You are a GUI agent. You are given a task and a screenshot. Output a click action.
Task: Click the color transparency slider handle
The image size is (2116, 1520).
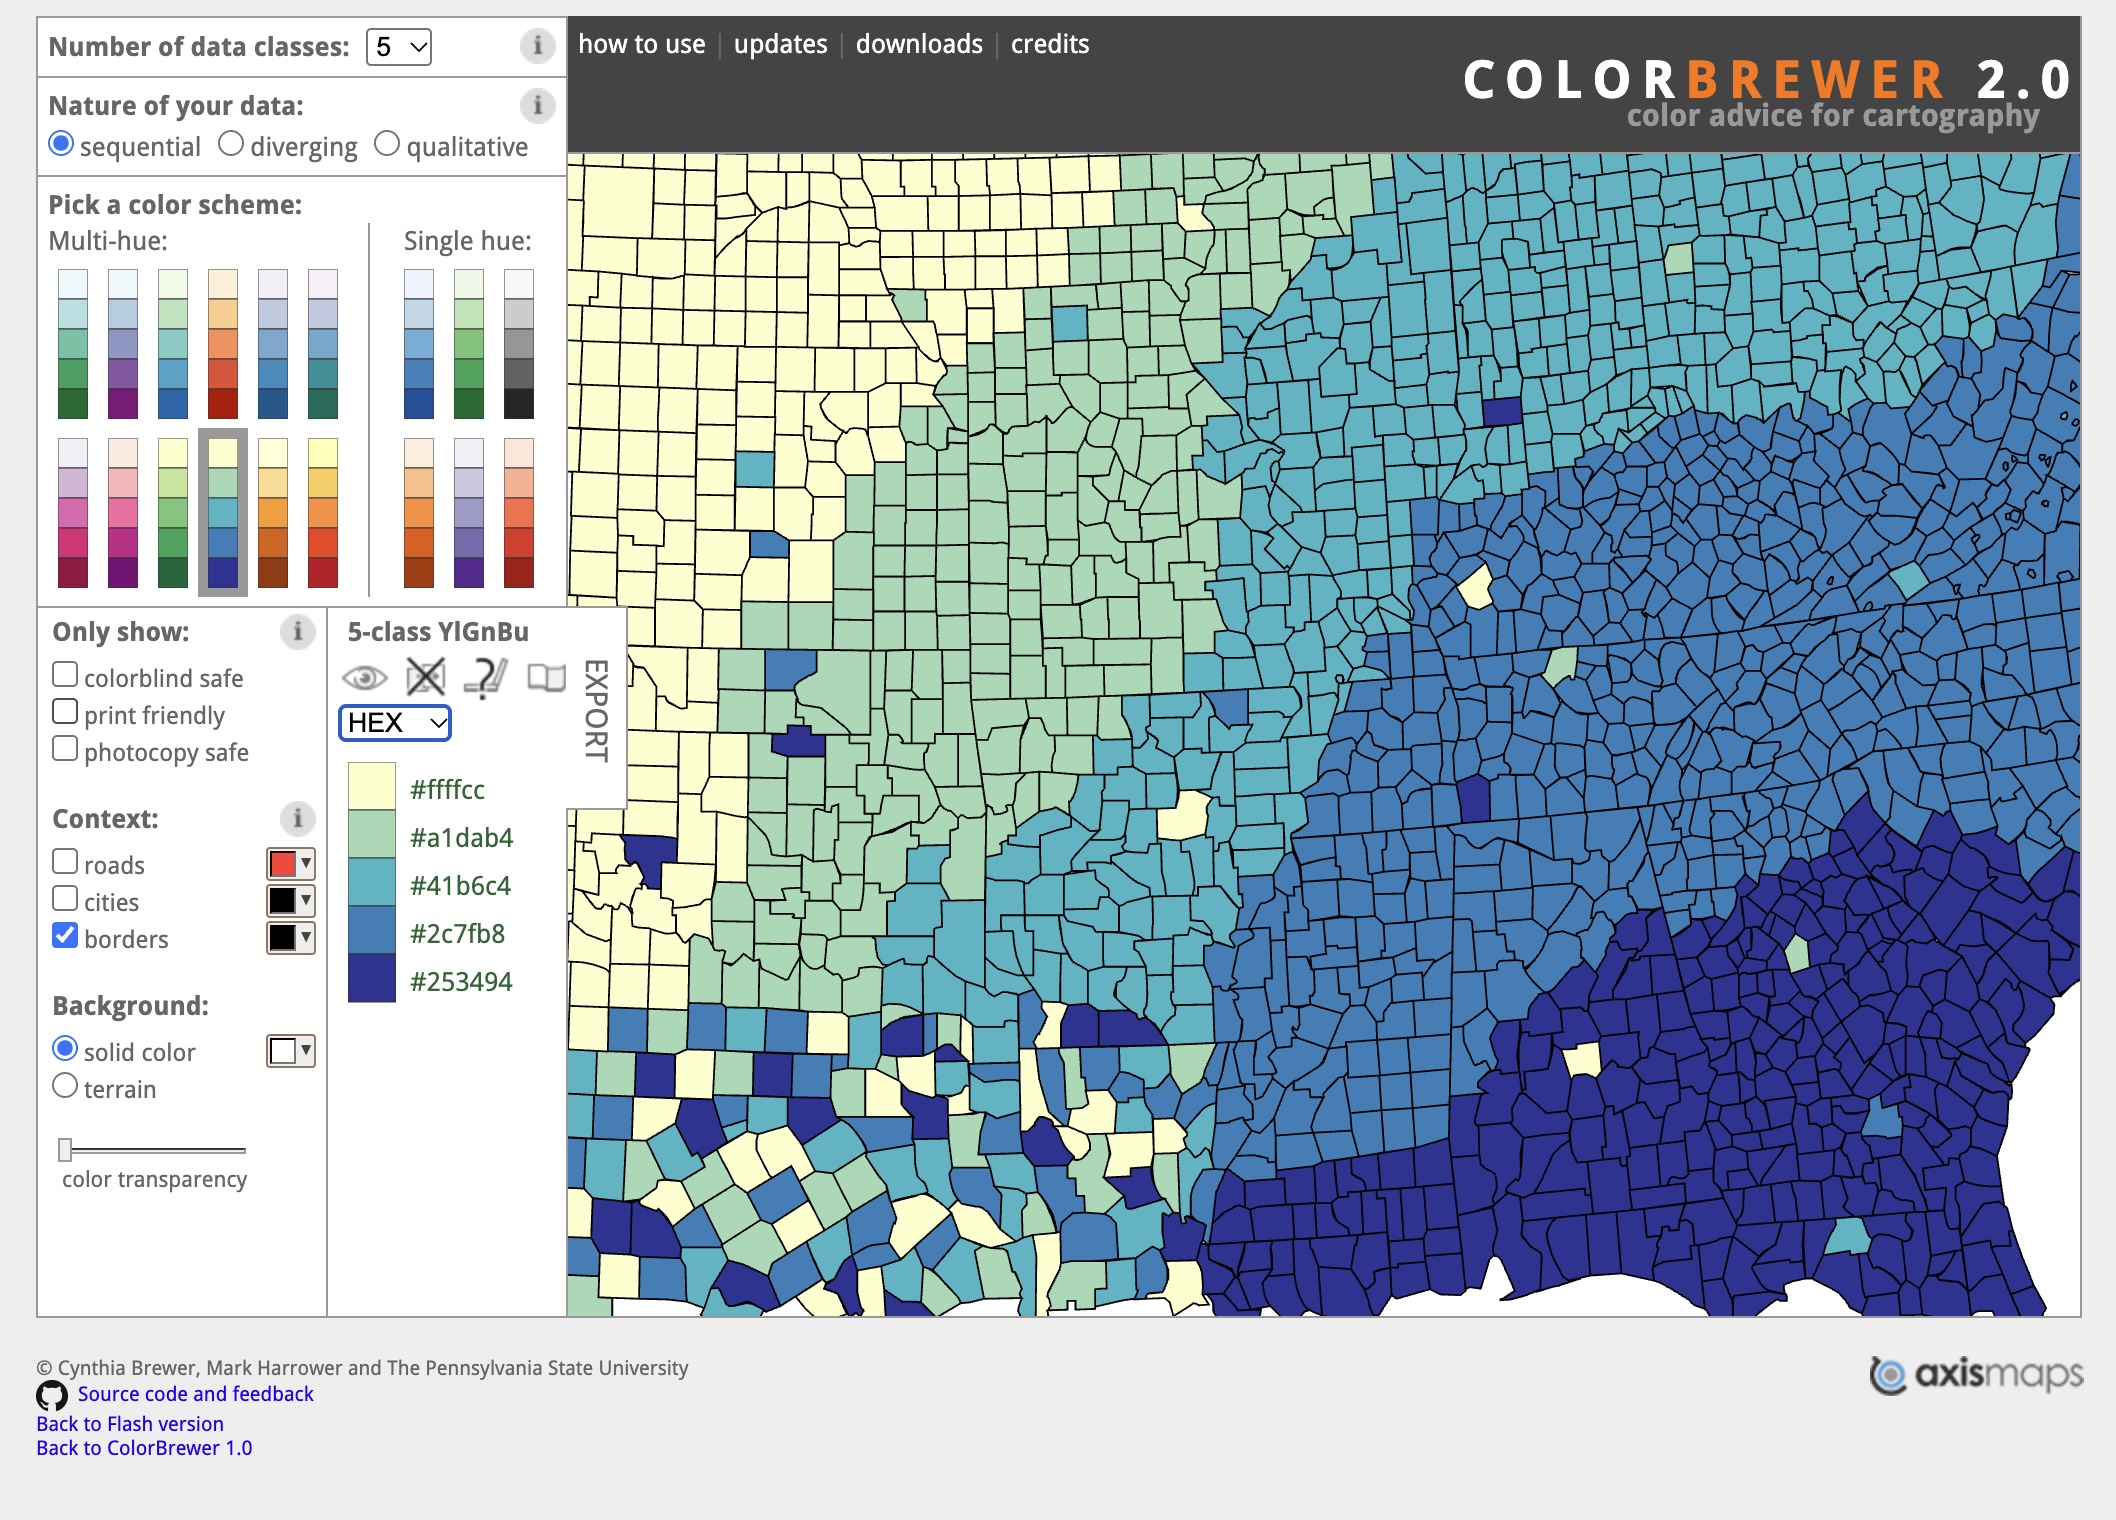click(65, 1149)
